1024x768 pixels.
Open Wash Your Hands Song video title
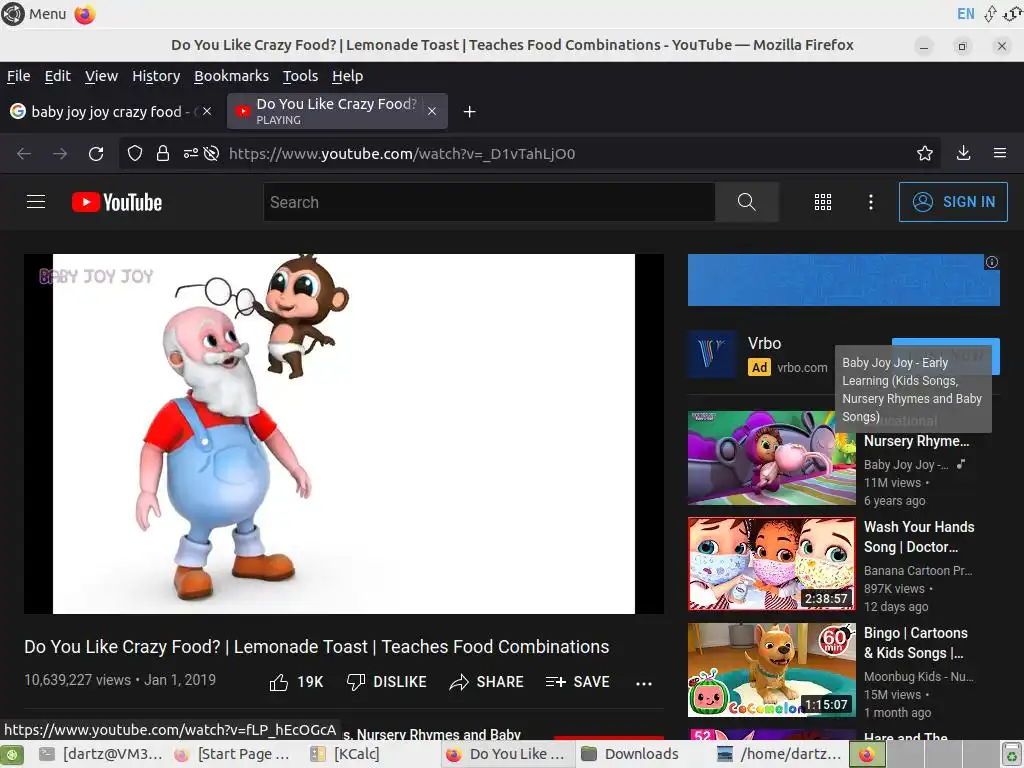[919, 537]
